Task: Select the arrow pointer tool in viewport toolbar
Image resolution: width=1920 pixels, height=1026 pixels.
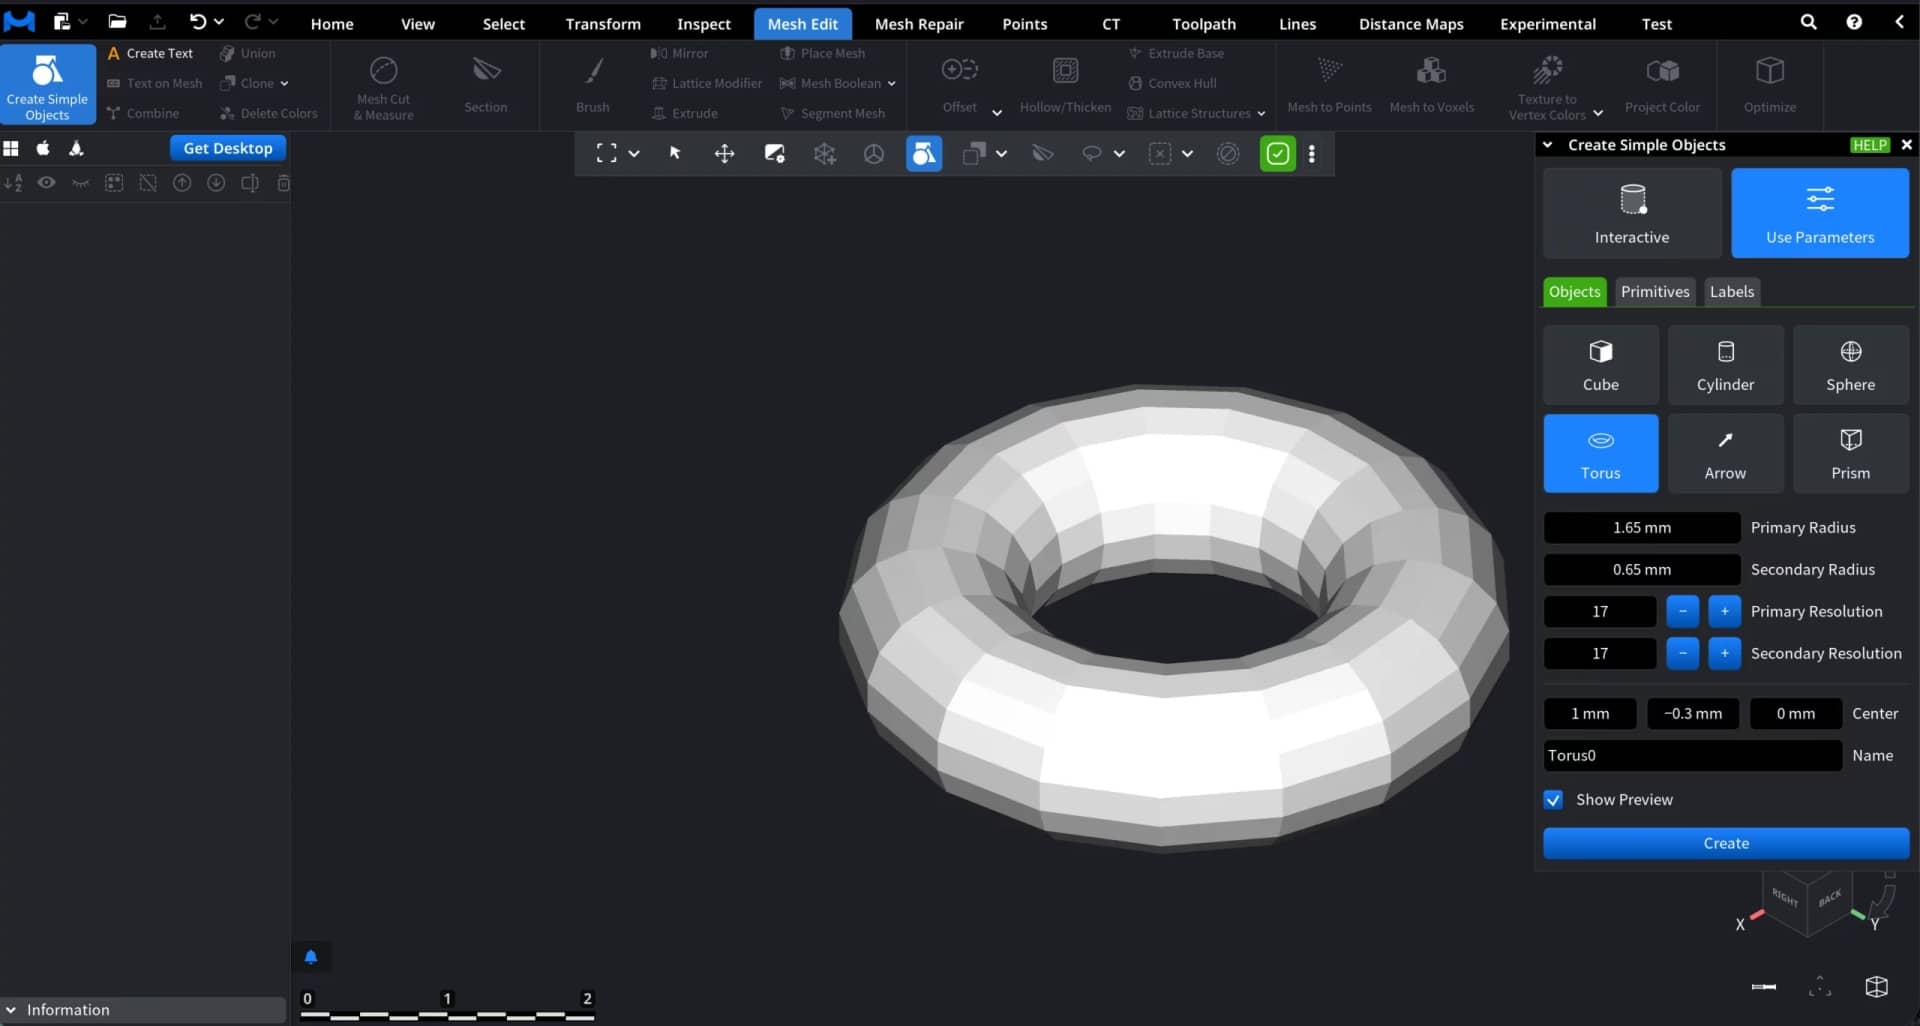Action: pos(675,154)
